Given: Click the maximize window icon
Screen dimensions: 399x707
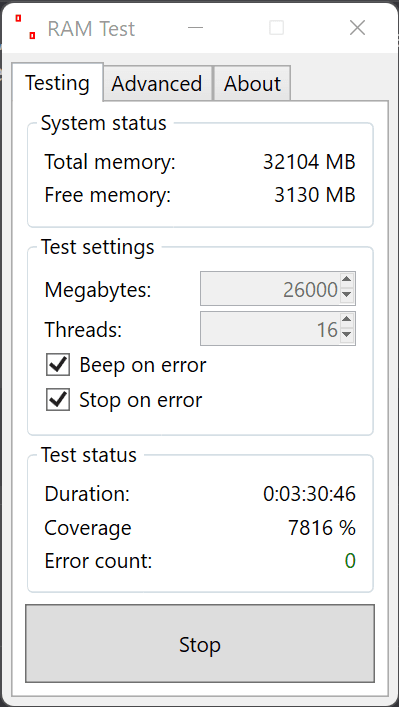Looking at the screenshot, I should [x=276, y=28].
